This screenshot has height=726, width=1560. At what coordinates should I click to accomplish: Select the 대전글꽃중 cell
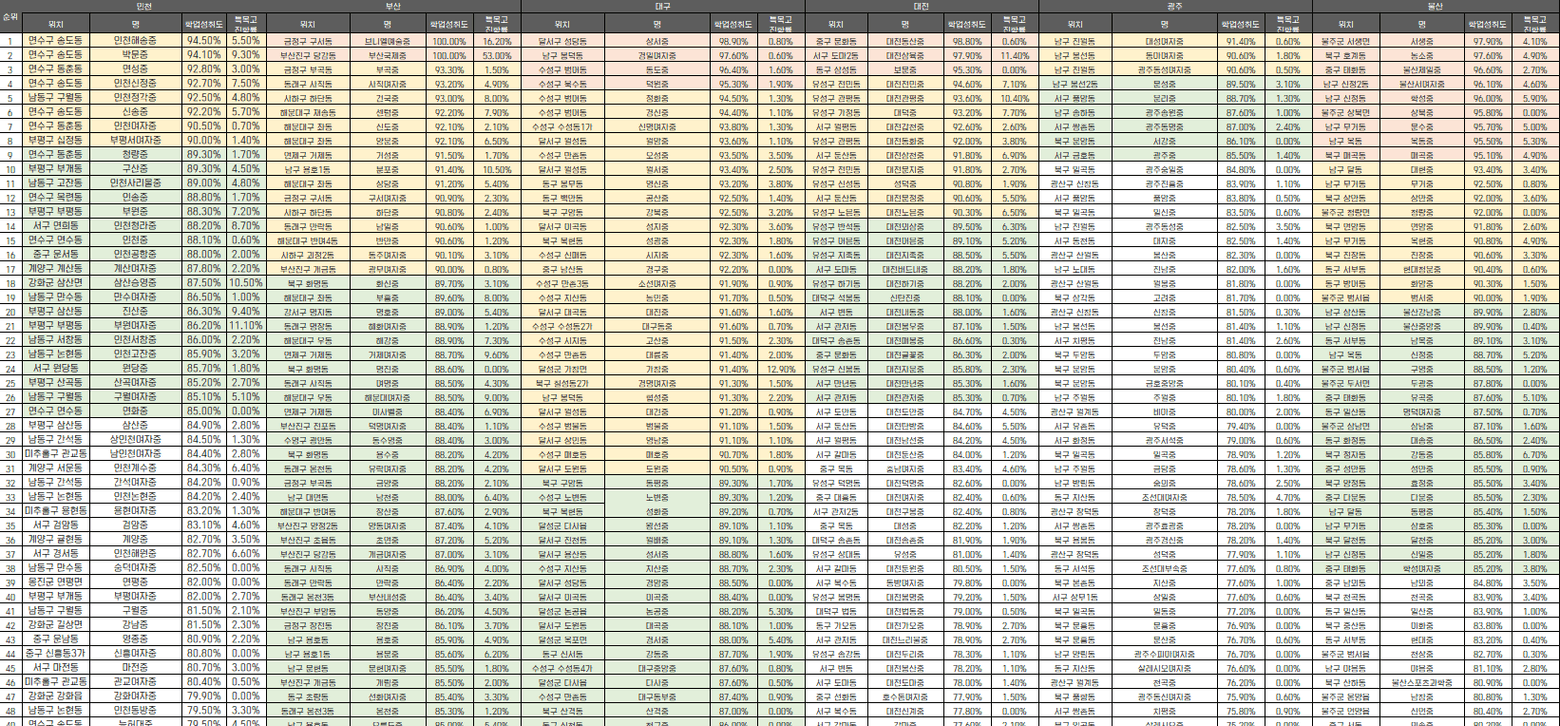coord(905,354)
